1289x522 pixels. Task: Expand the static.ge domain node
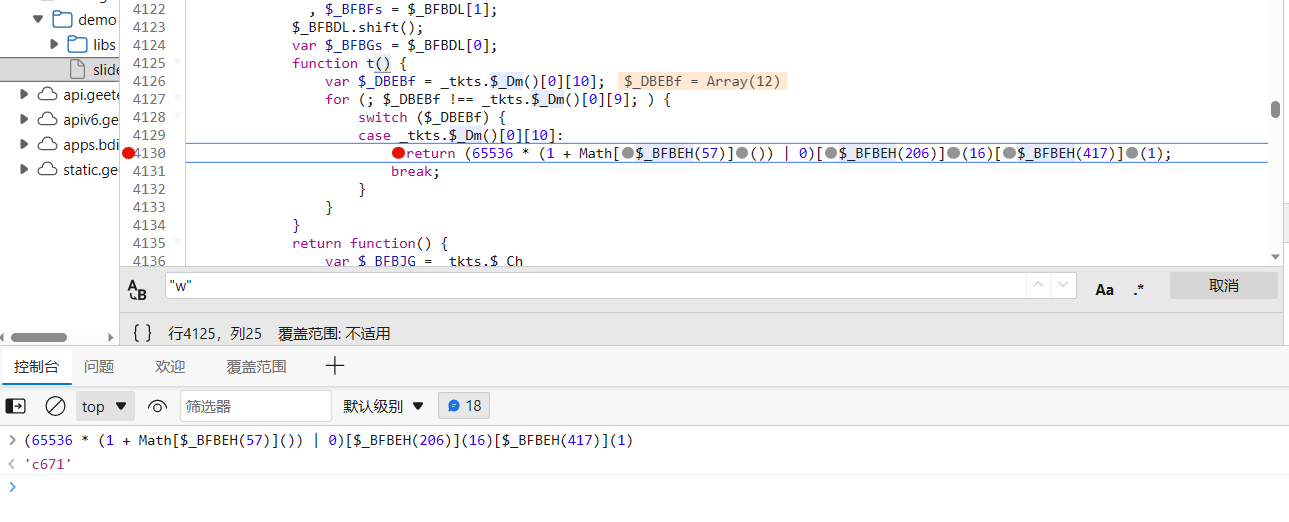25,169
